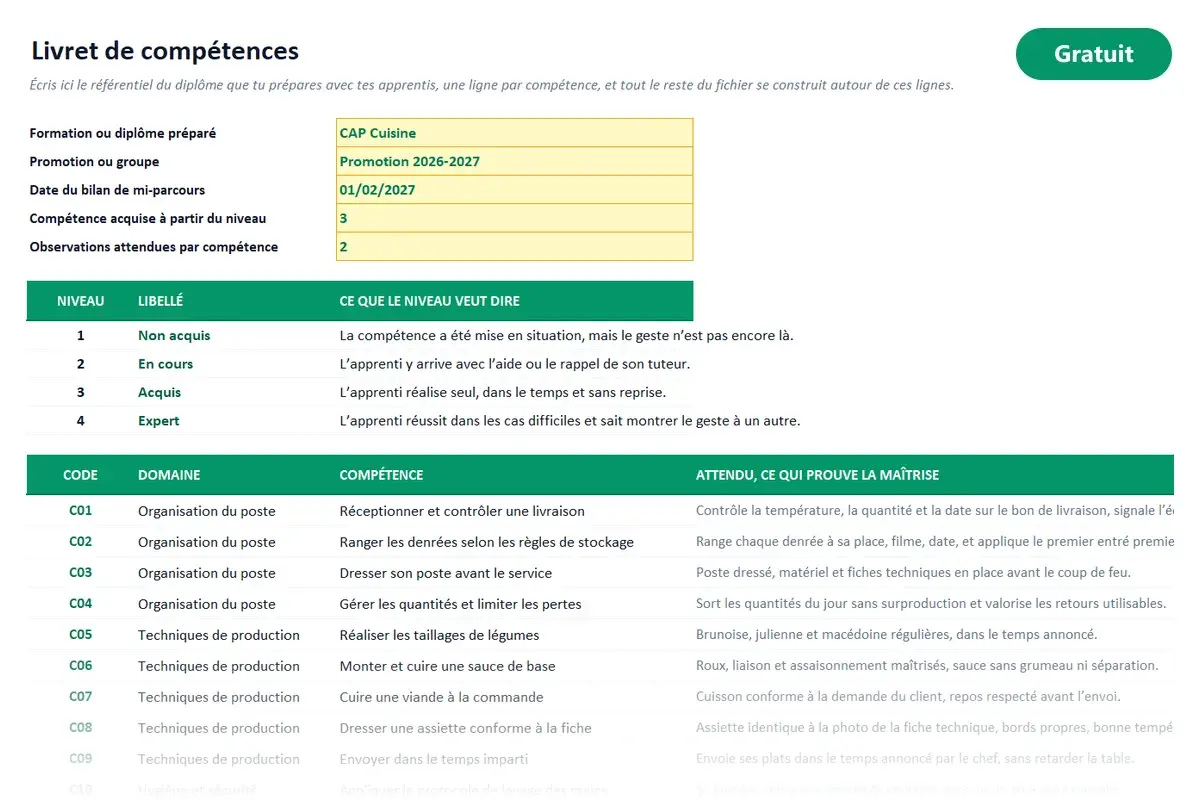Click the description of level Expert

click(570, 421)
